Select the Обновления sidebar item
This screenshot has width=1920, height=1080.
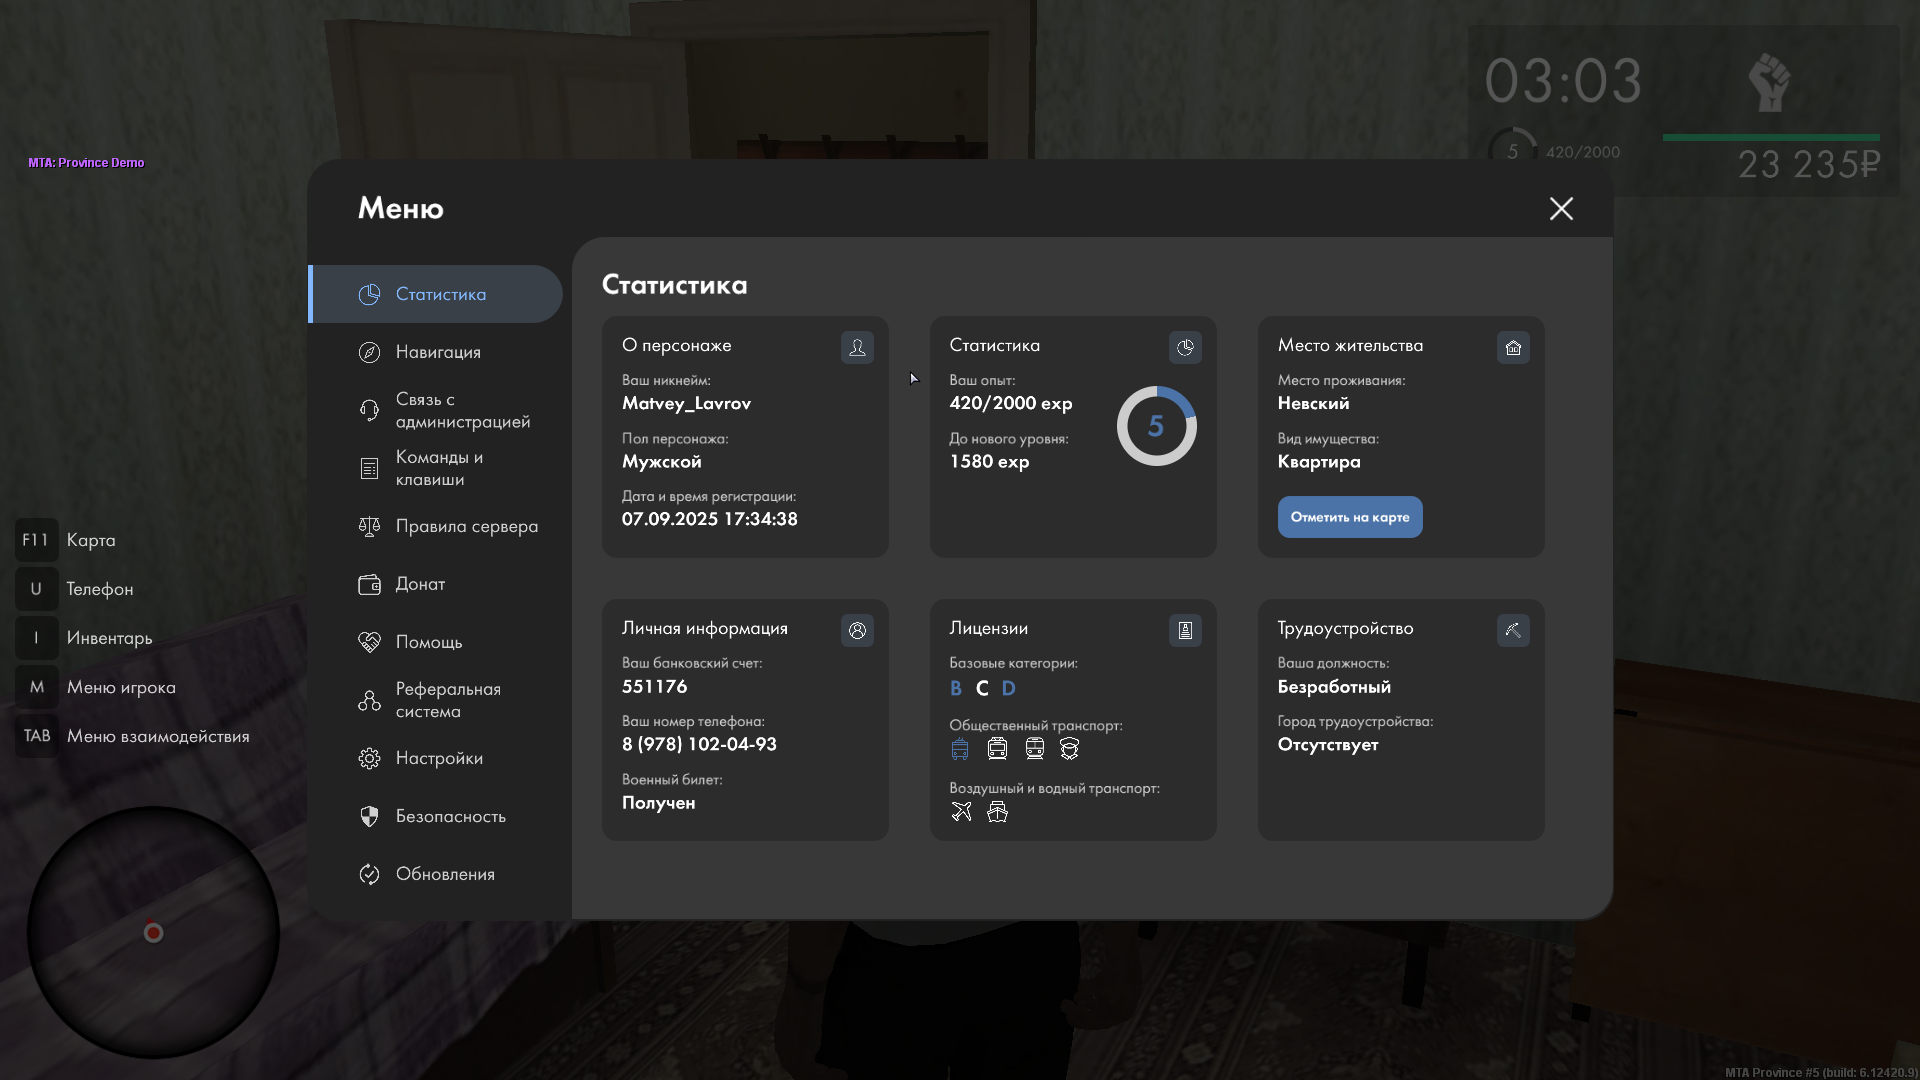[x=444, y=874]
